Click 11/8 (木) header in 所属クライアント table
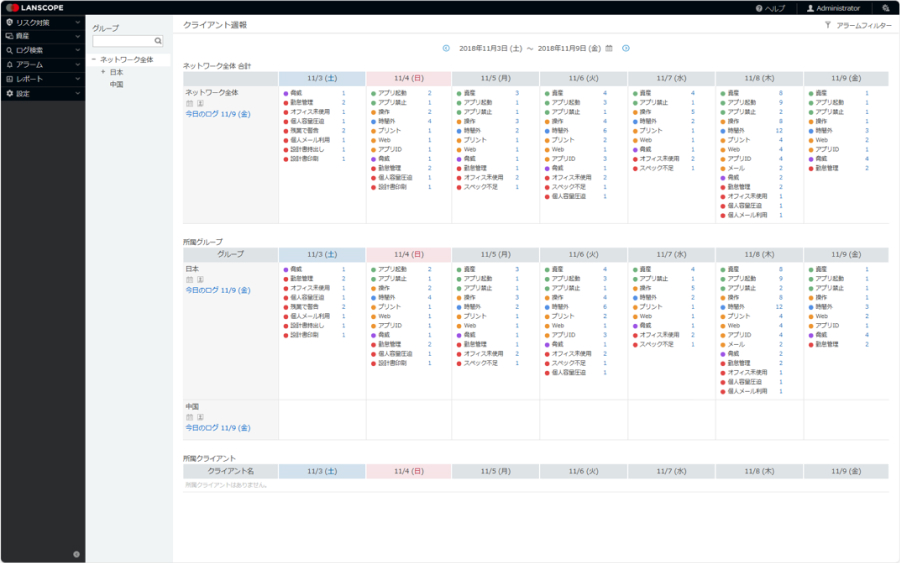Viewport: 900px width, 563px height. coord(759,471)
